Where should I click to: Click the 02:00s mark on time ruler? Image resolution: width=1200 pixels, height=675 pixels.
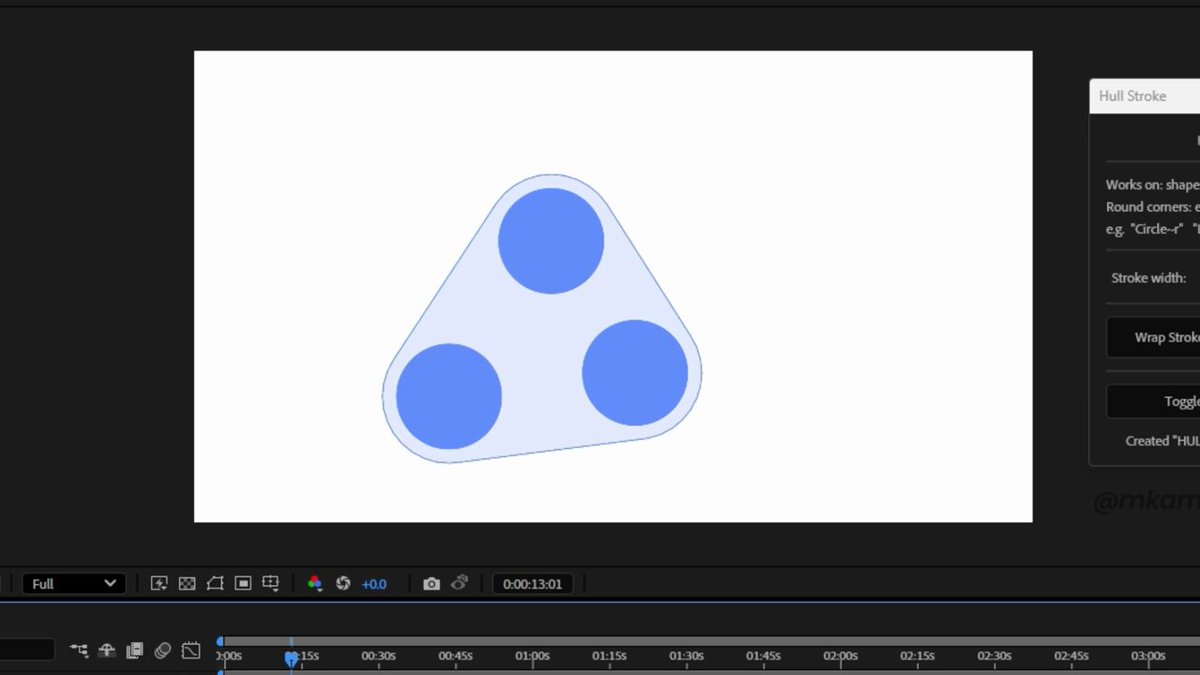click(840, 656)
